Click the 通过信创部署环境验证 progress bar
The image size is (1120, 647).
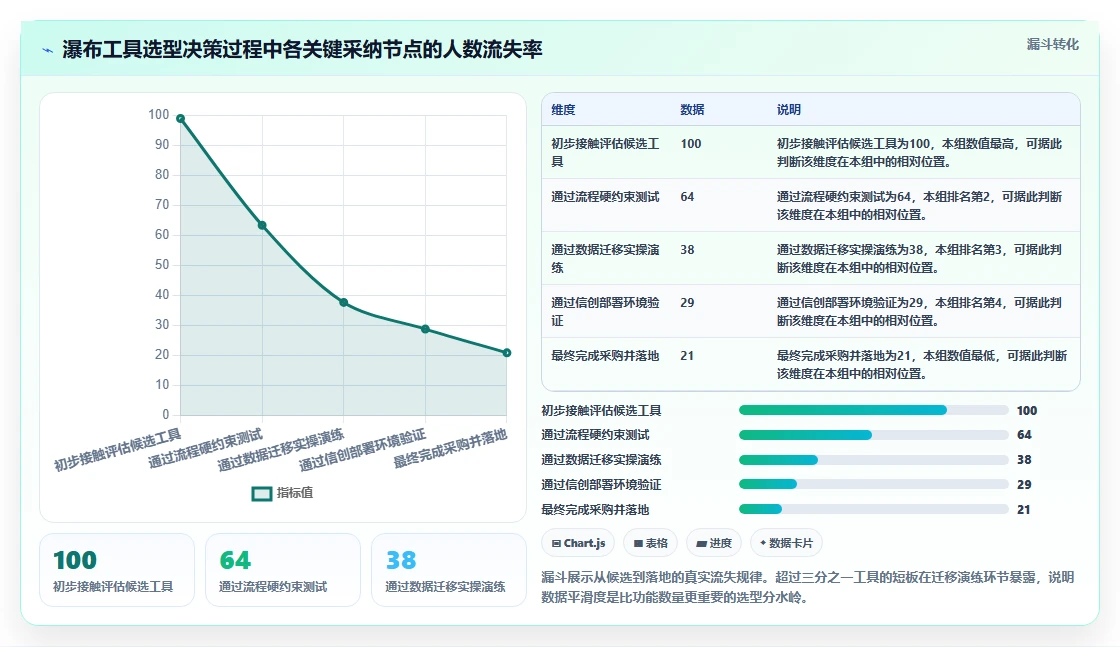[873, 484]
